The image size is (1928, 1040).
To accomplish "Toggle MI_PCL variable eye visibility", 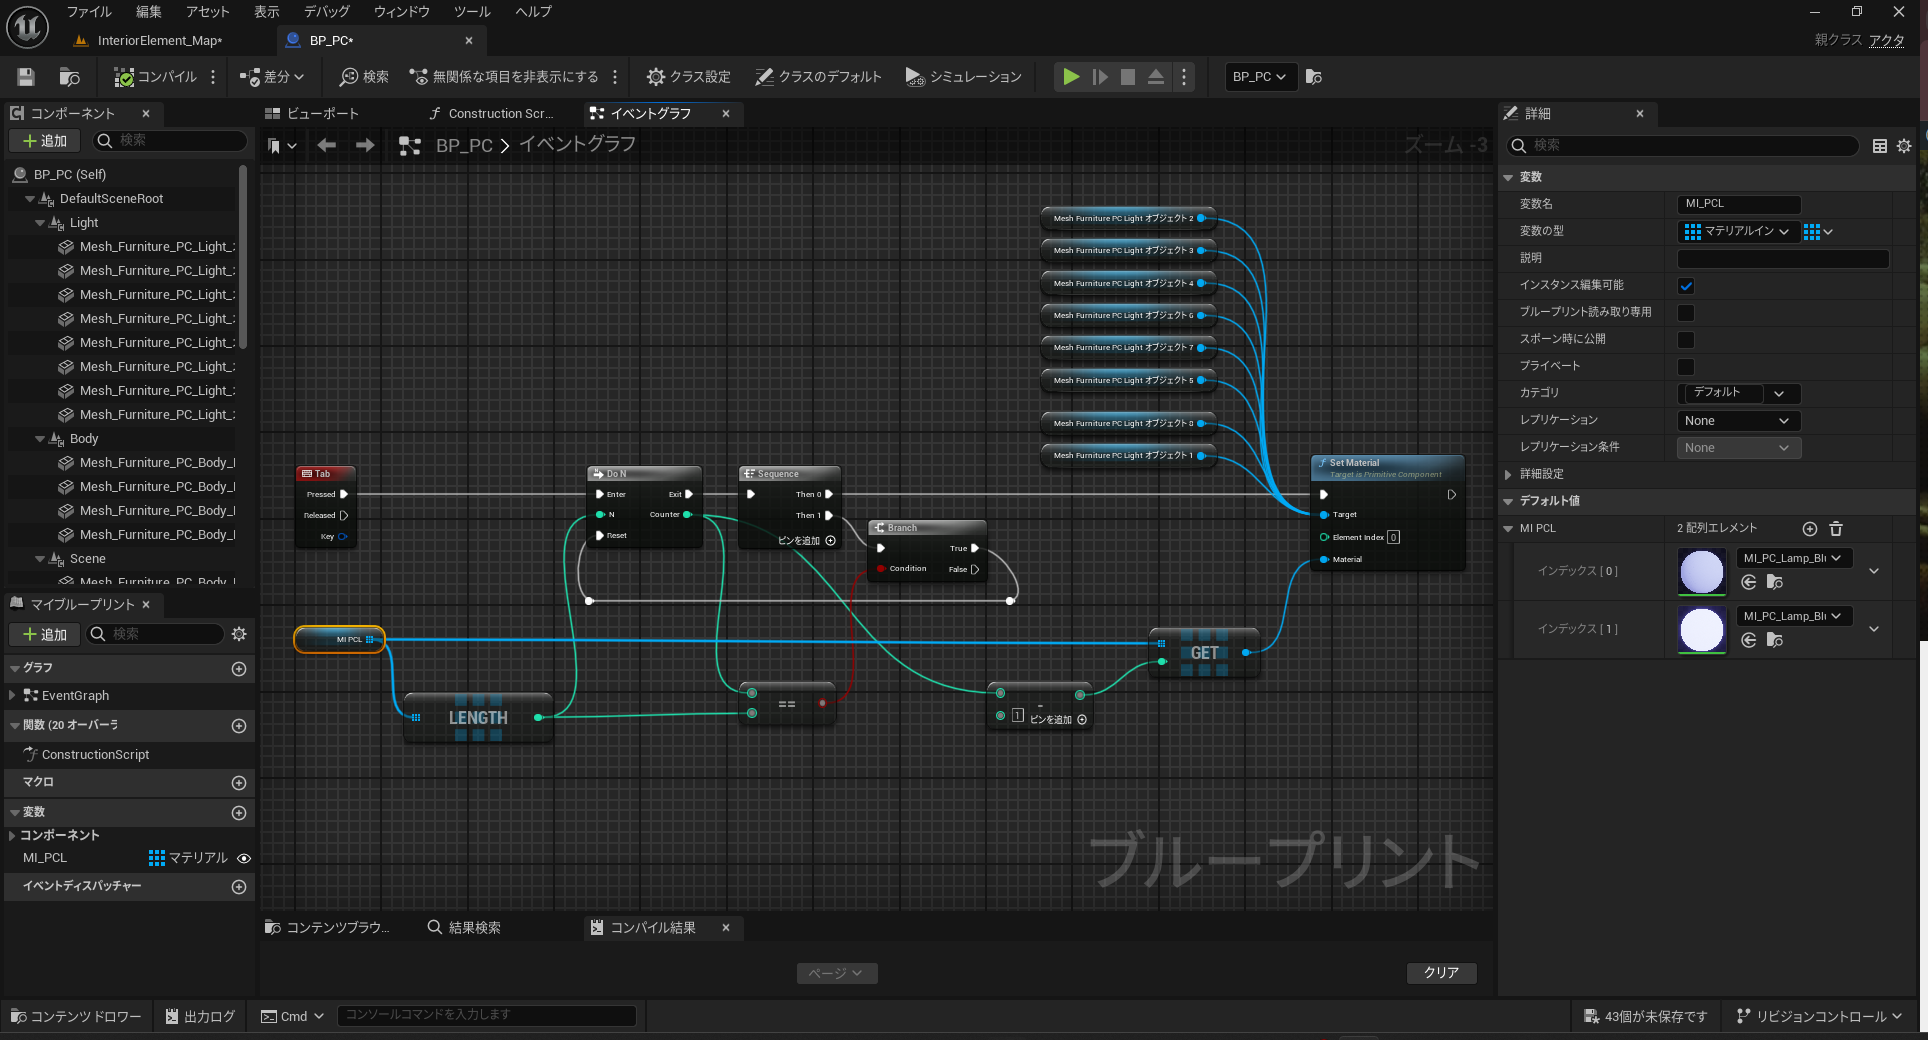I will click(x=244, y=858).
